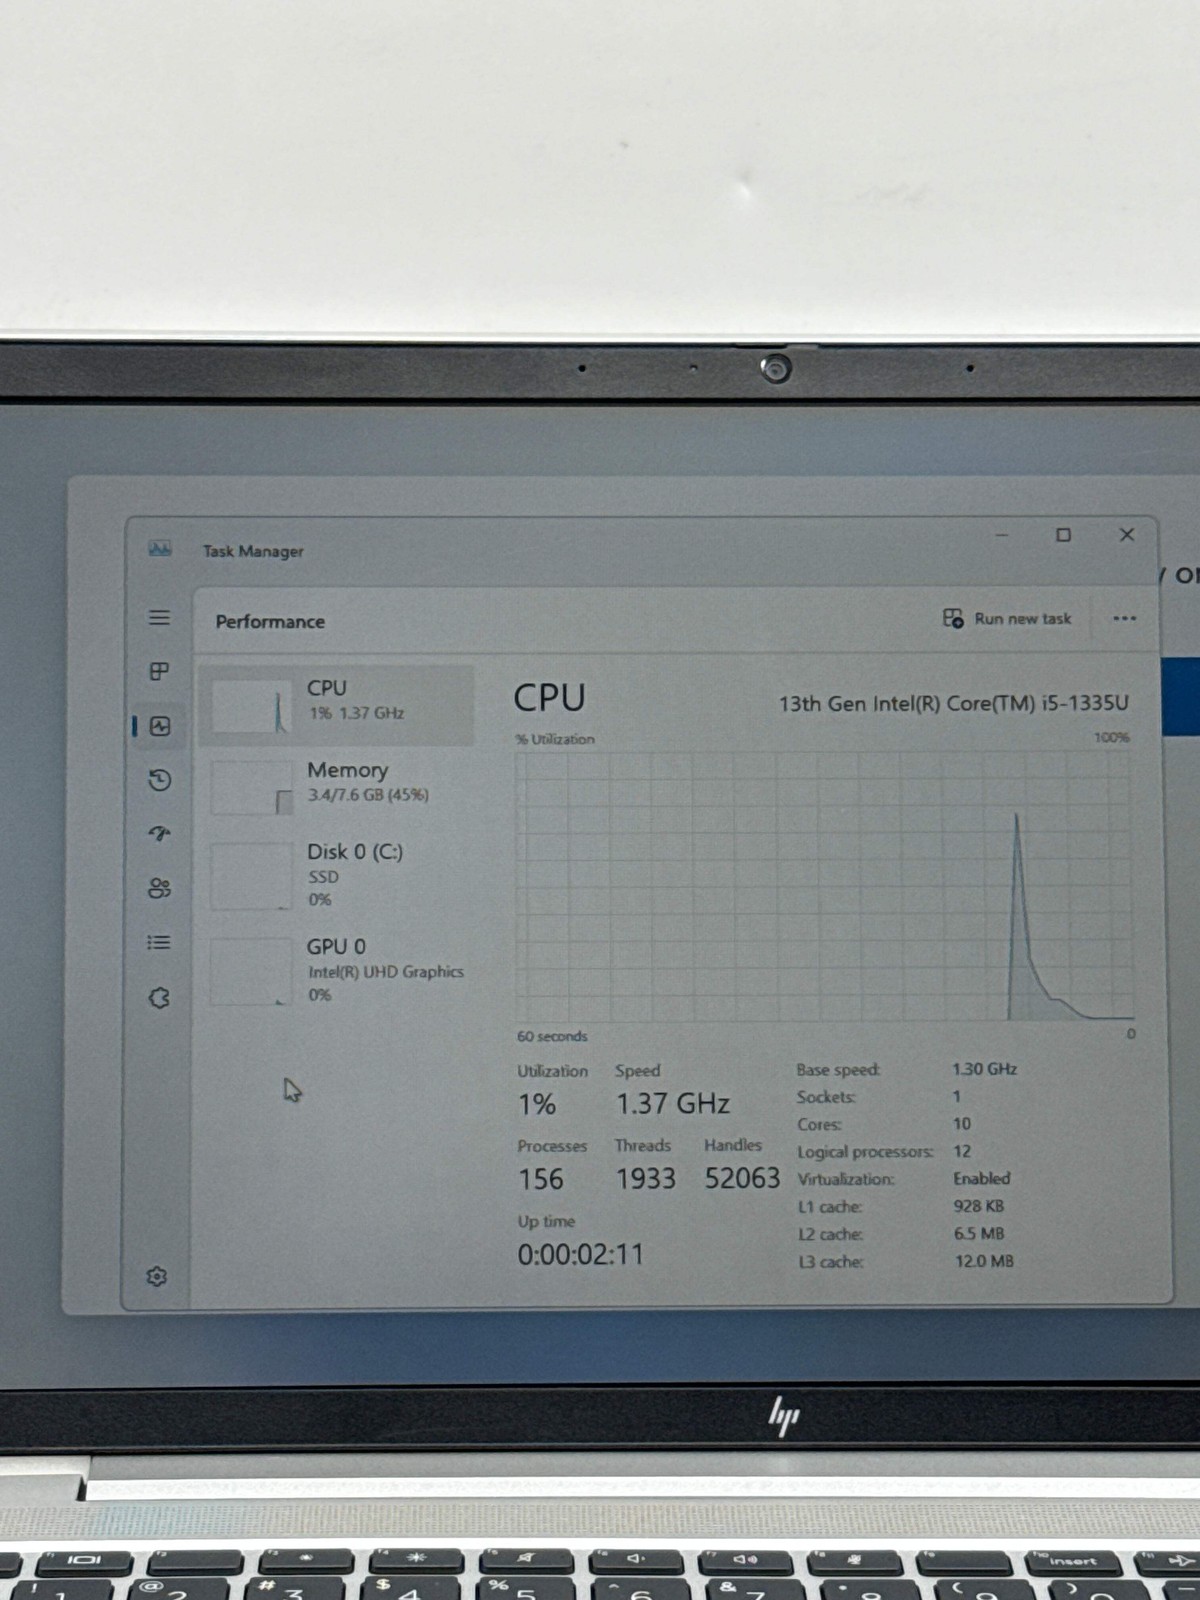Select the CPU performance entry
This screenshot has width=1200, height=1600.
point(336,705)
